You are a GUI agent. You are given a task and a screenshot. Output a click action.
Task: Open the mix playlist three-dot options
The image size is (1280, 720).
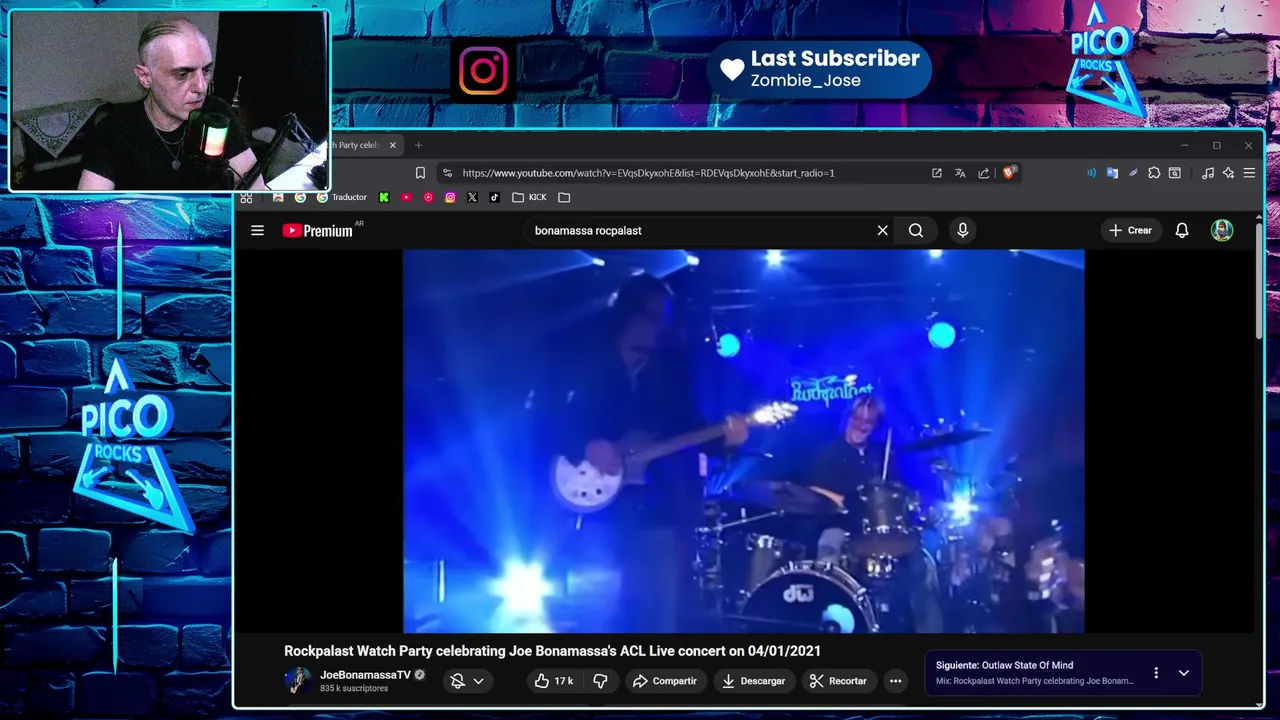coord(1156,673)
